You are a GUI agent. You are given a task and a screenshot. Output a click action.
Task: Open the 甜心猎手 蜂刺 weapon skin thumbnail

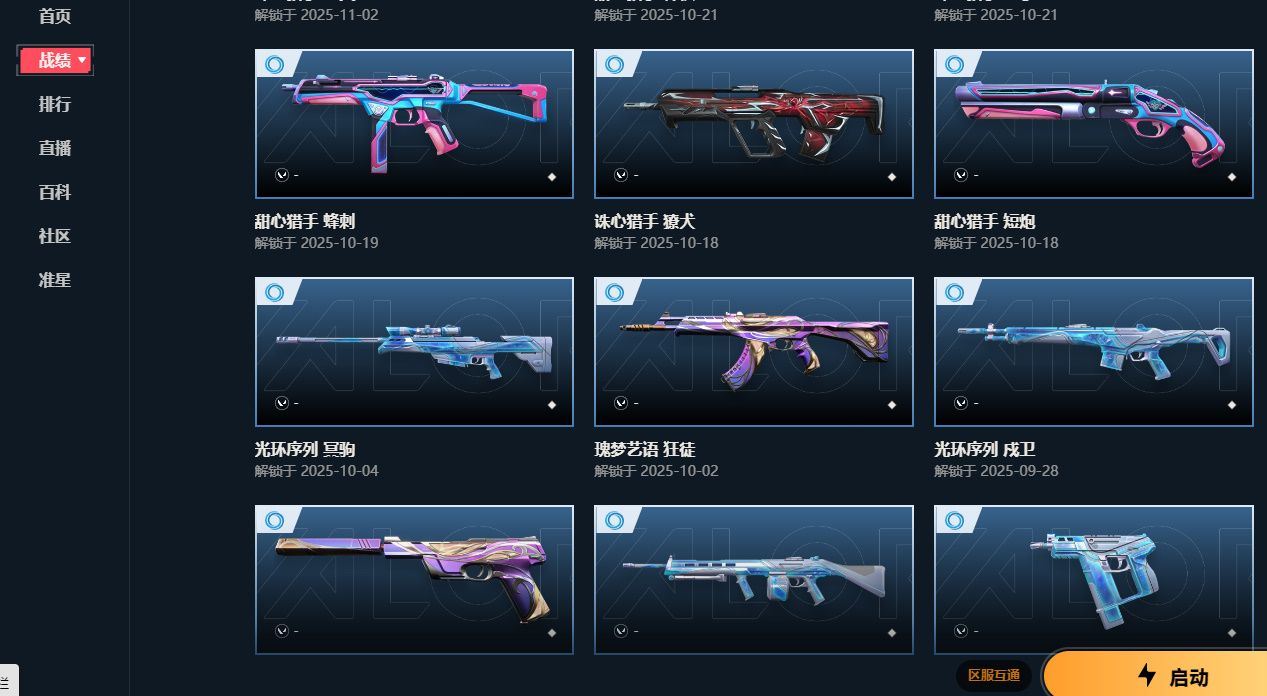tap(414, 124)
